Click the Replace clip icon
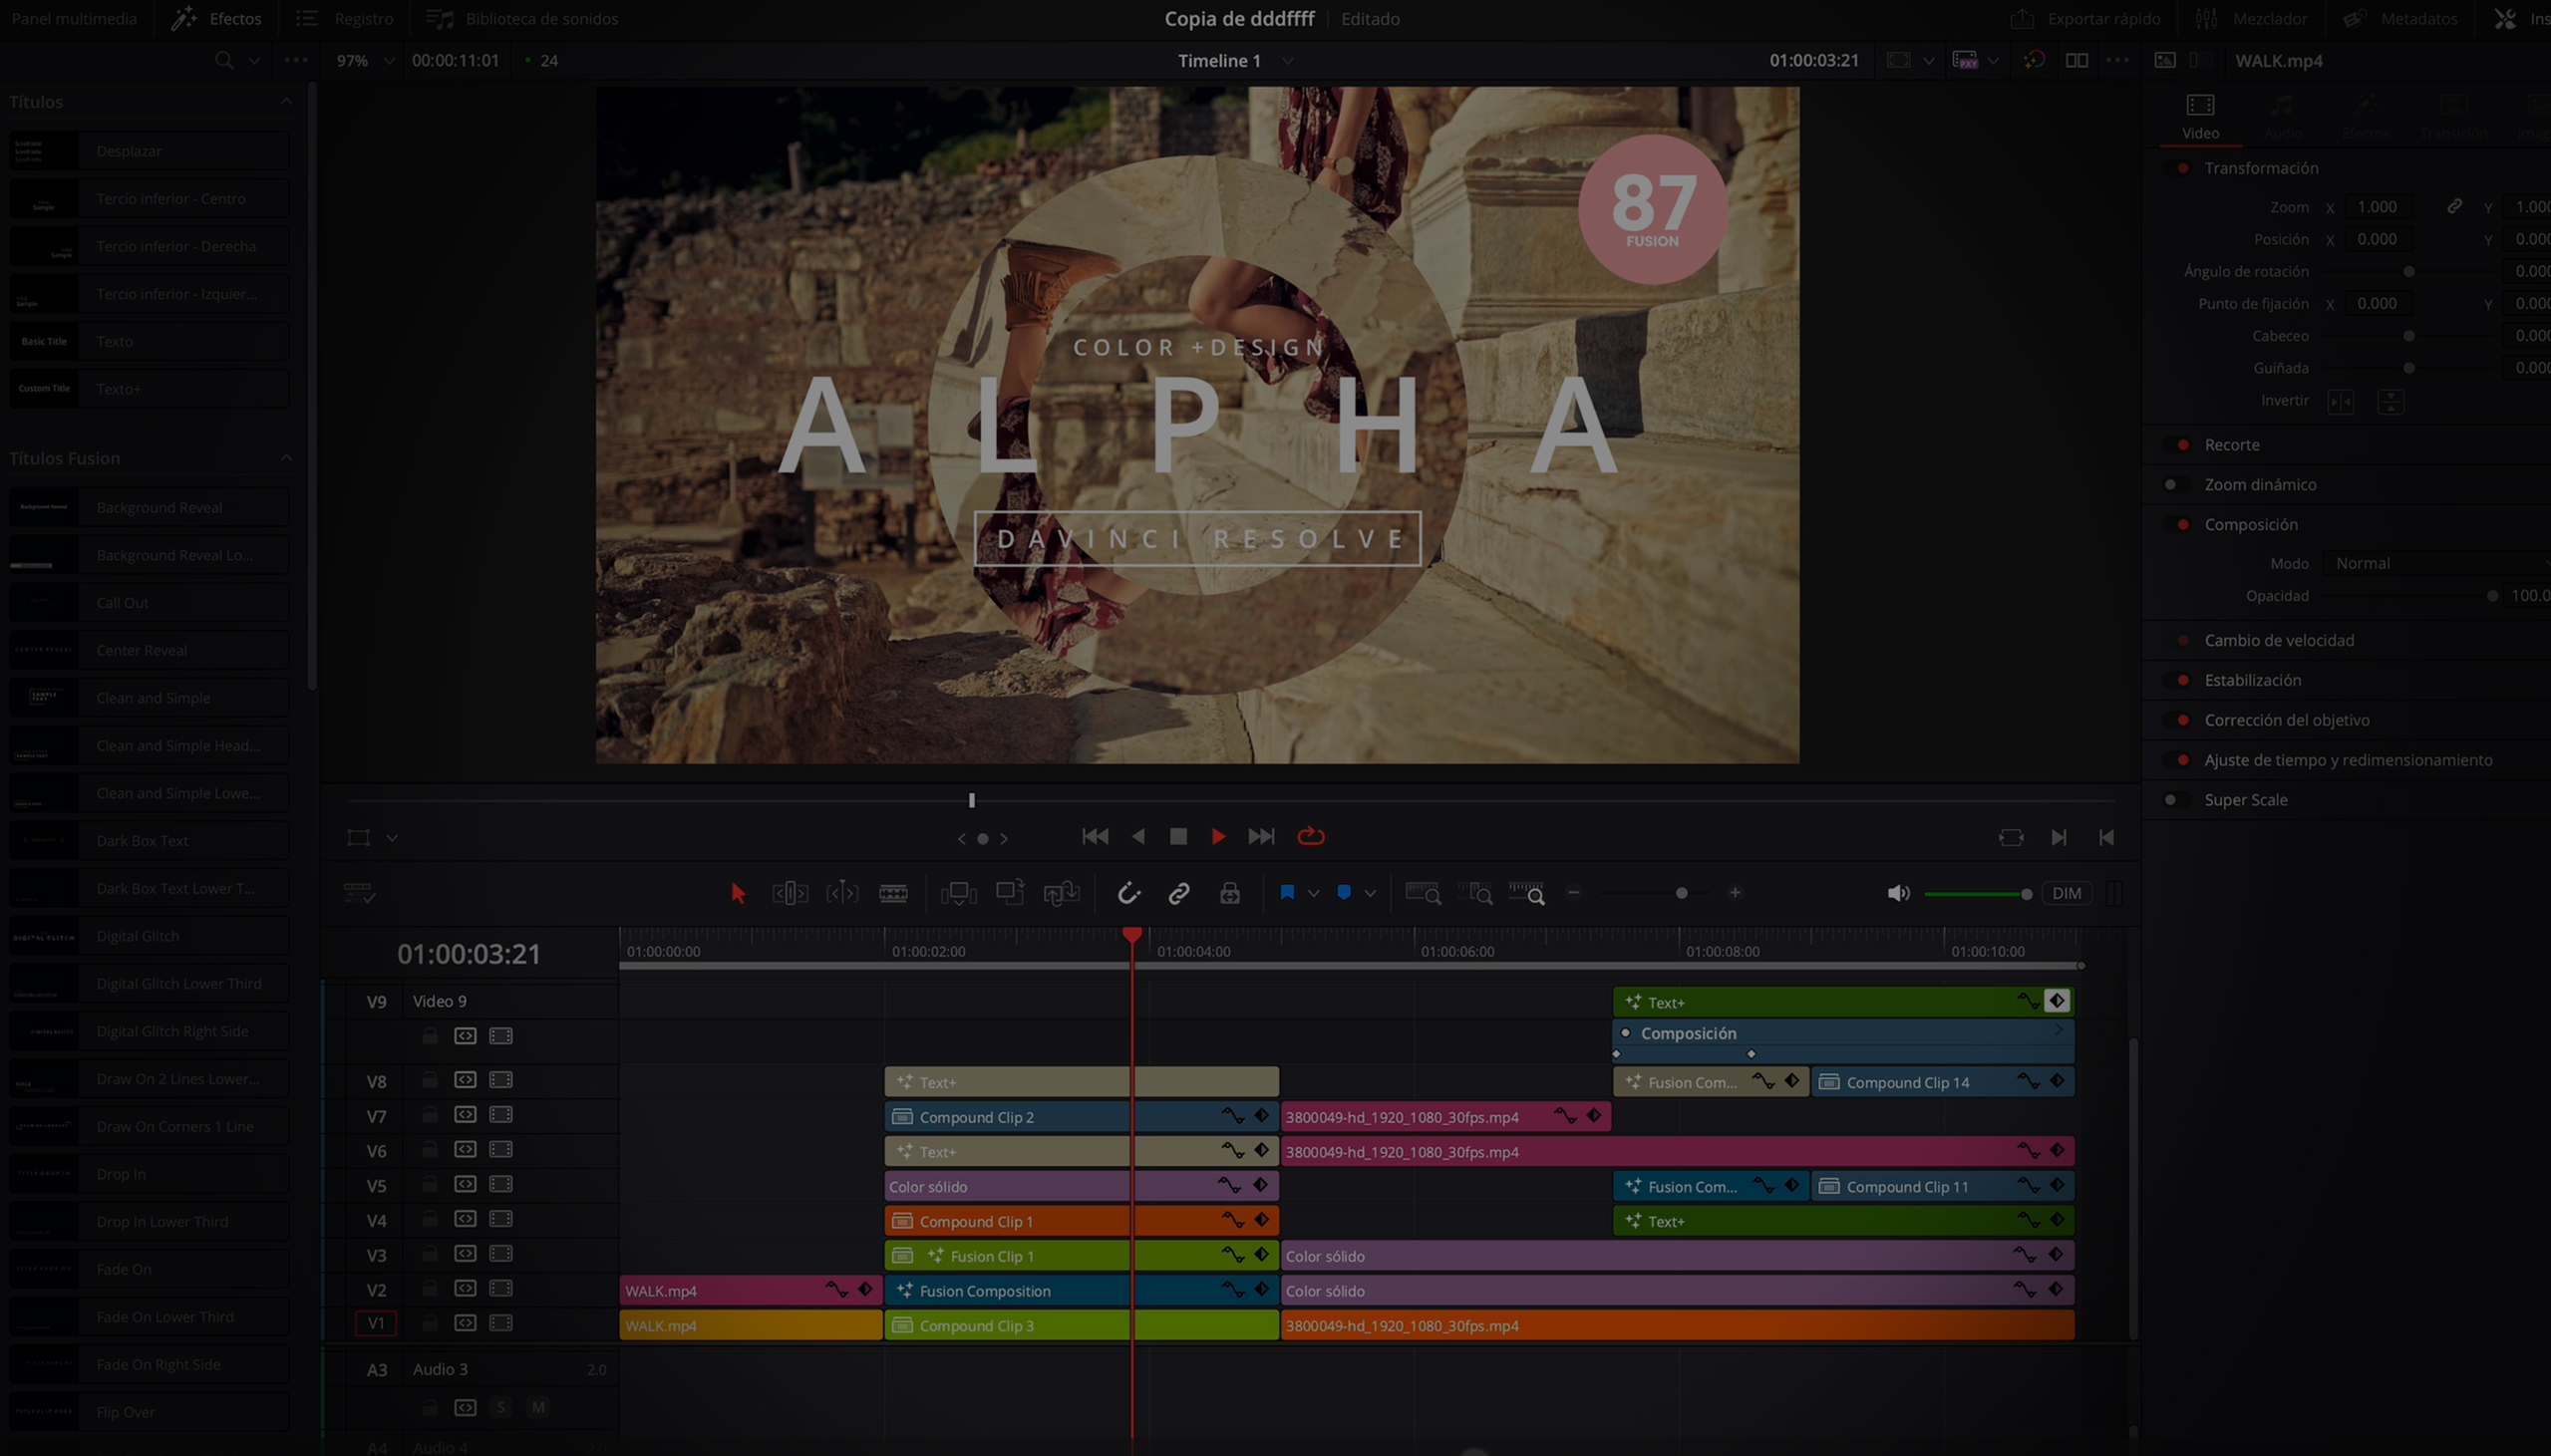This screenshot has height=1456, width=2551. (x=1061, y=893)
